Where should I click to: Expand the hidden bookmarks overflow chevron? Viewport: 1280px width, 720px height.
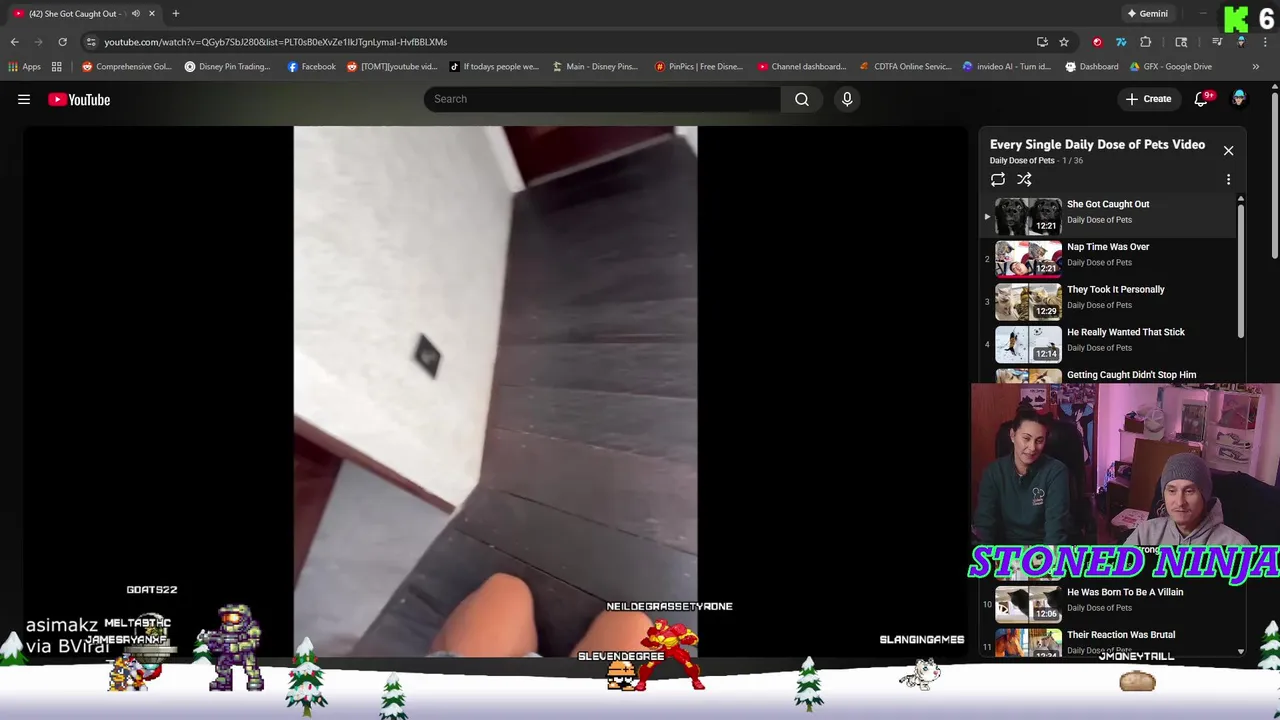coord(1255,67)
